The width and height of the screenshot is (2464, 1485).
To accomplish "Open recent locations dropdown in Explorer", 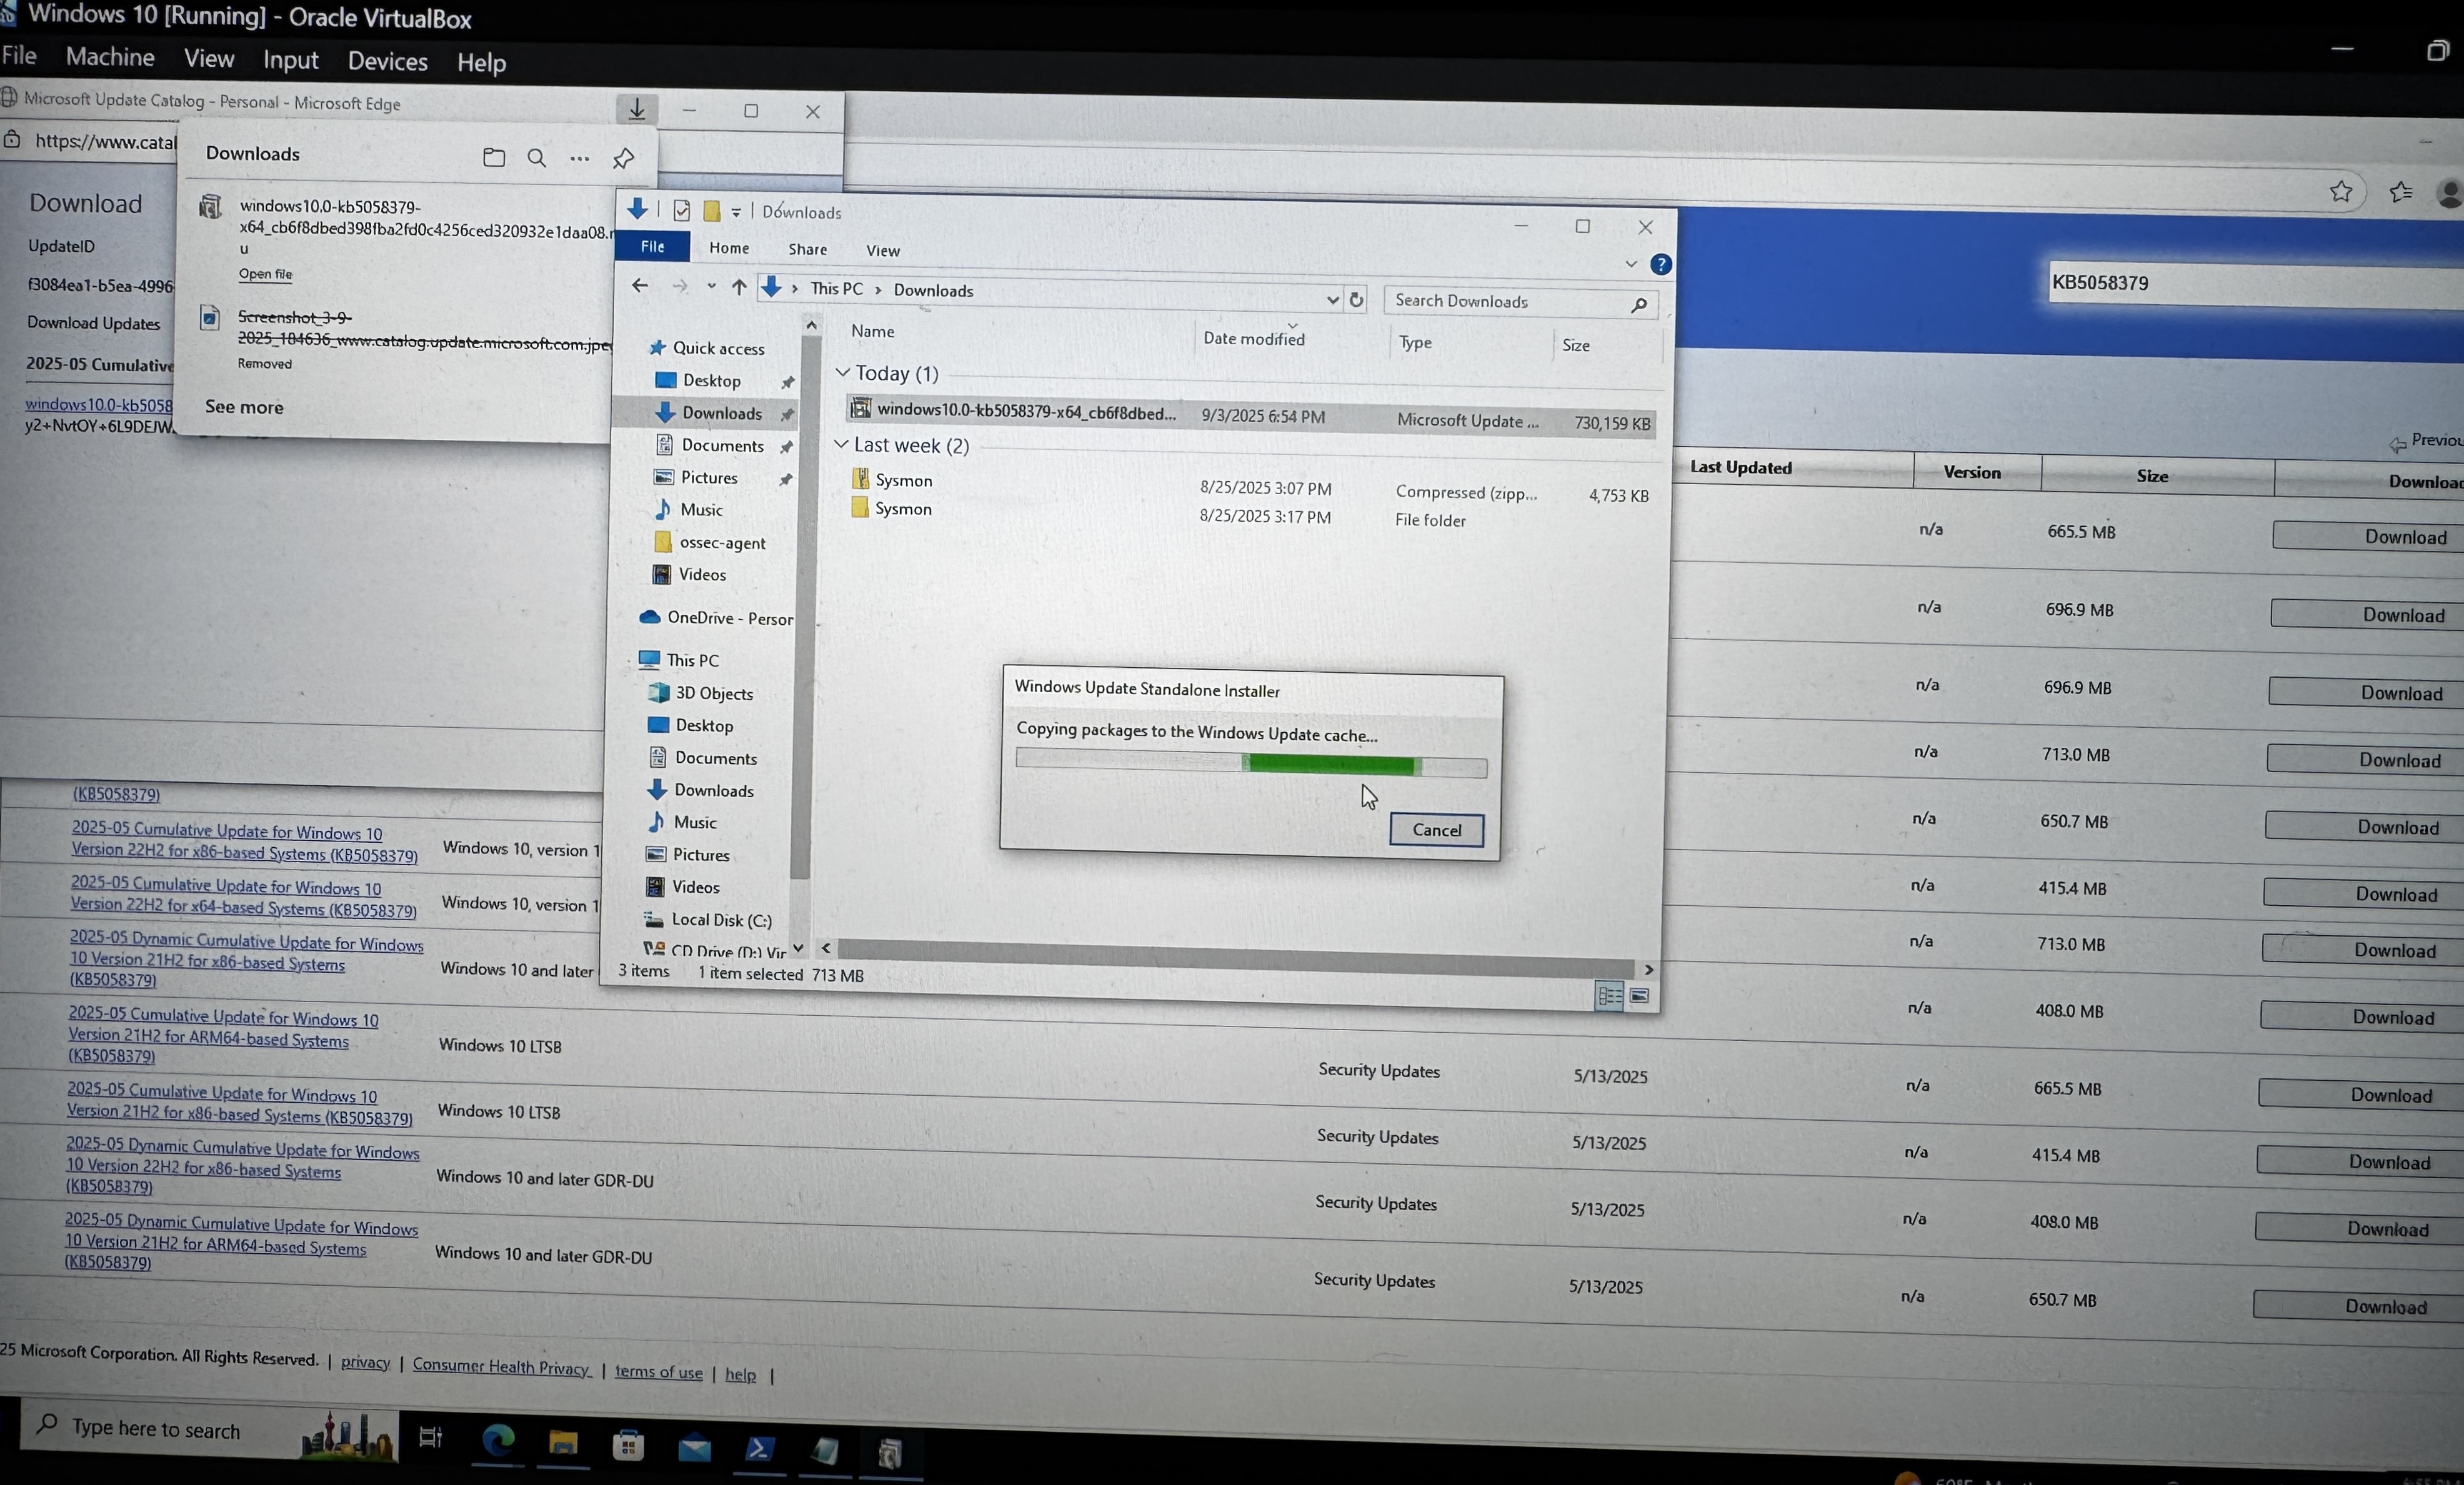I will pos(711,286).
